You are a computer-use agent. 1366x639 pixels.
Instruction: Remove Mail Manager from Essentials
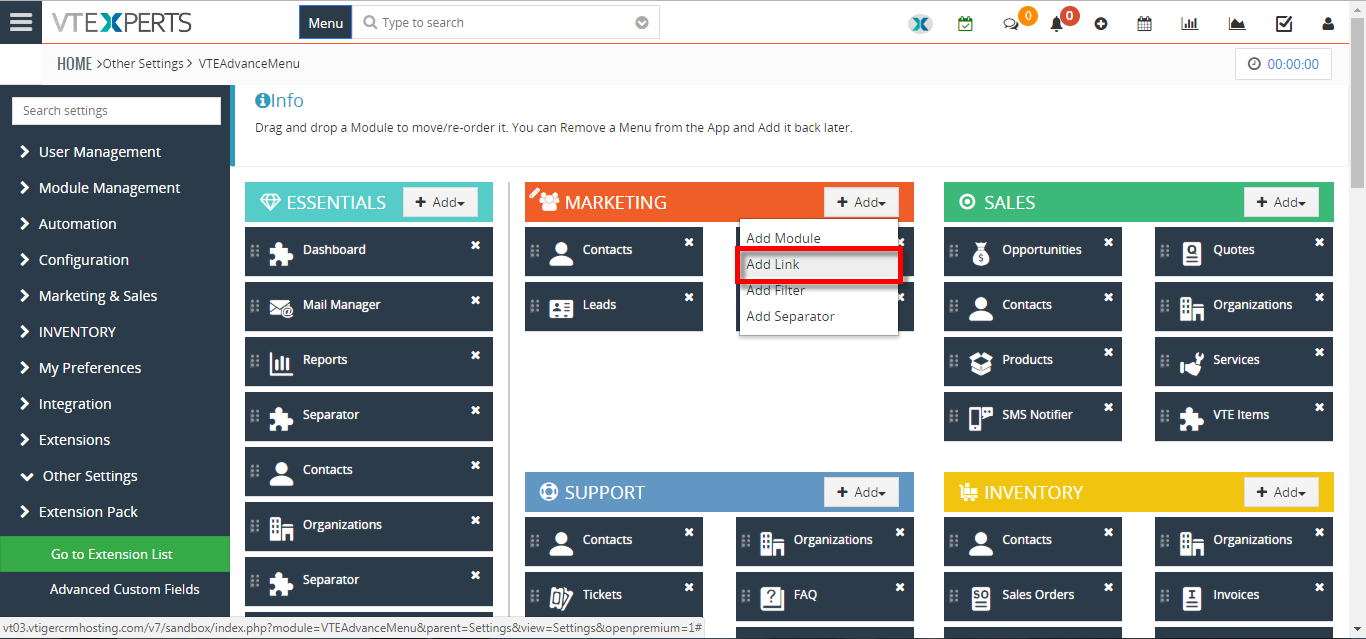click(x=476, y=300)
